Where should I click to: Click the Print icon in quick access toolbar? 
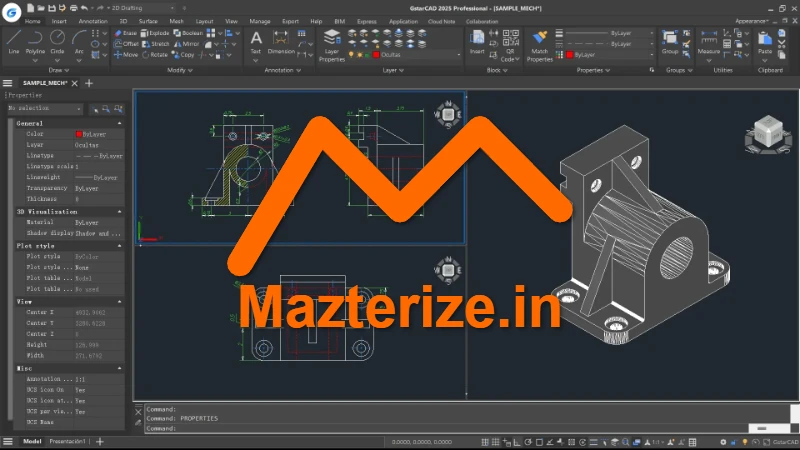coord(73,8)
